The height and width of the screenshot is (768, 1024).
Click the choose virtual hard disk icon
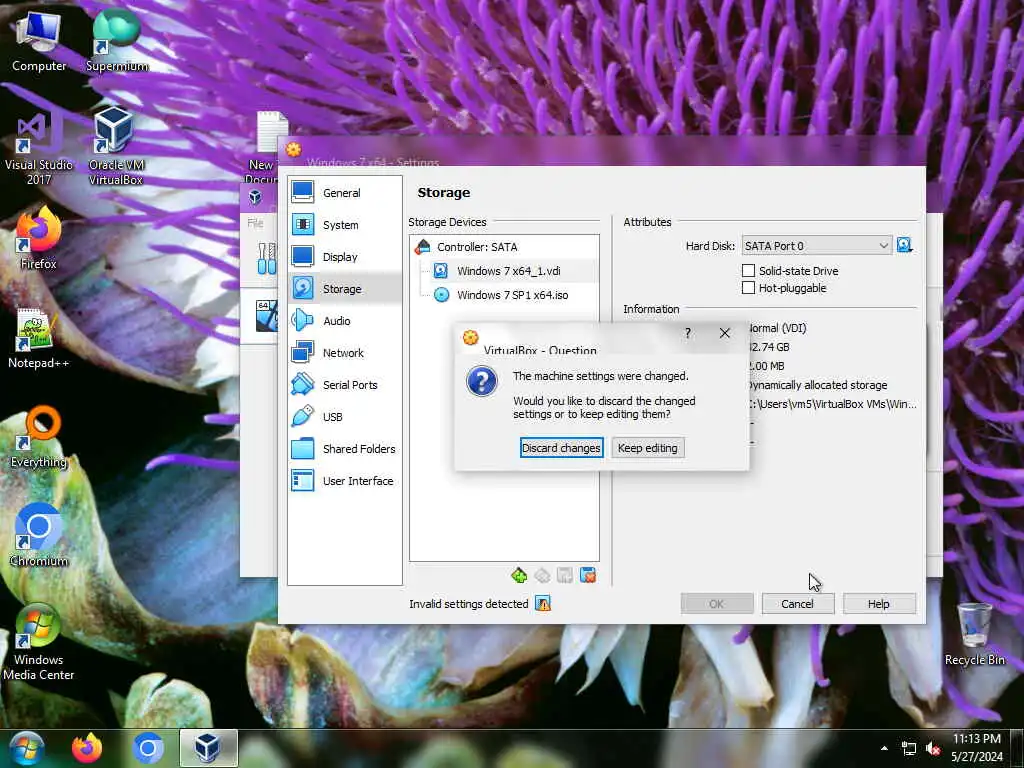(904, 246)
